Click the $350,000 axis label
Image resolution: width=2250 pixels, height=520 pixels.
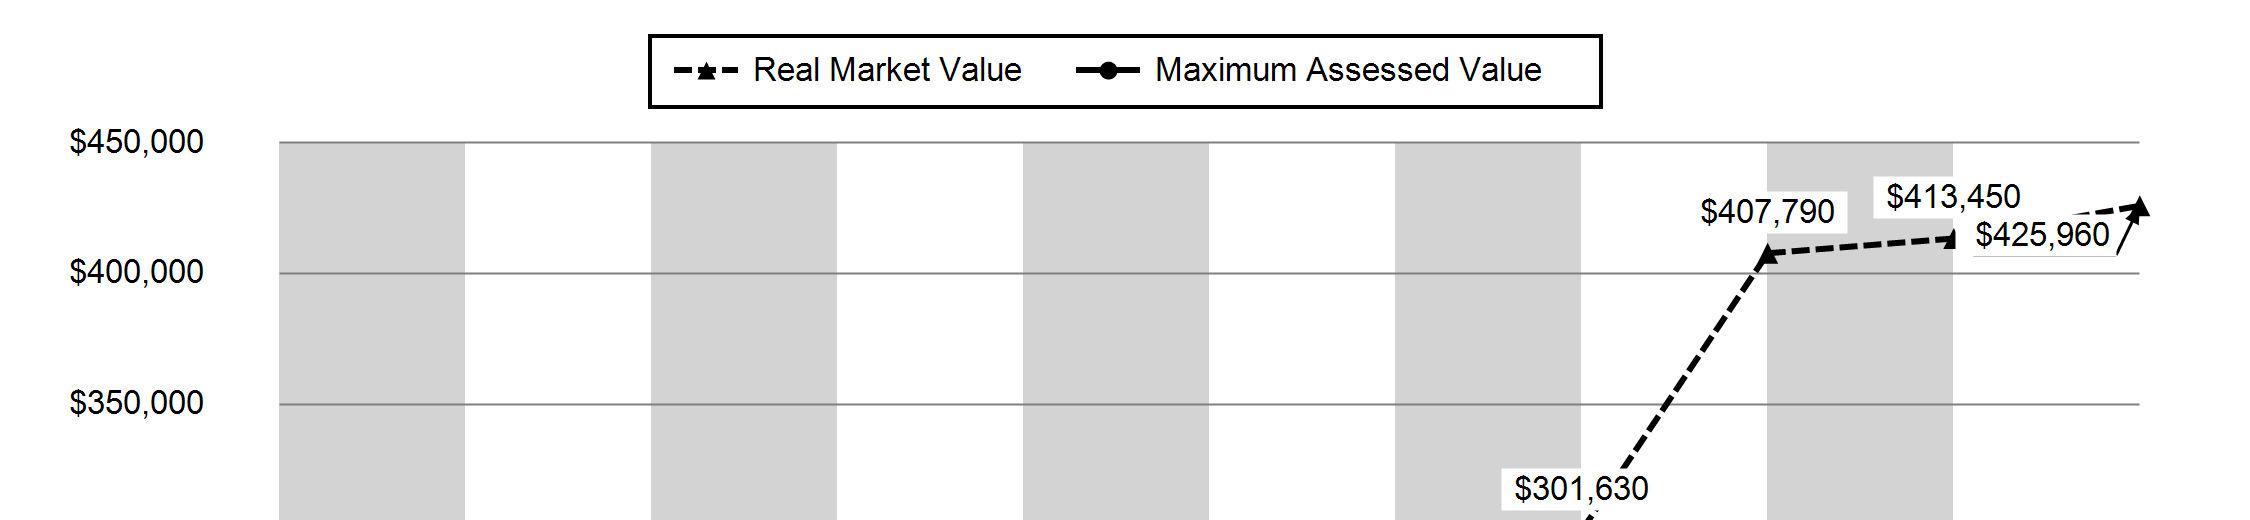coord(137,403)
